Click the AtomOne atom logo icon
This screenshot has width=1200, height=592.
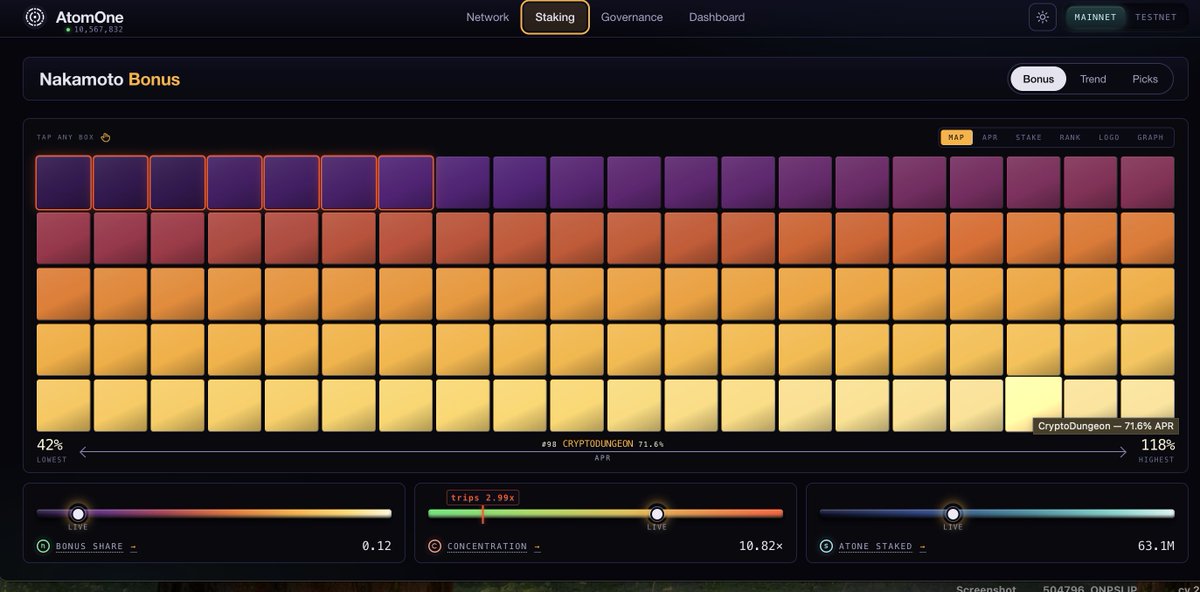click(35, 17)
